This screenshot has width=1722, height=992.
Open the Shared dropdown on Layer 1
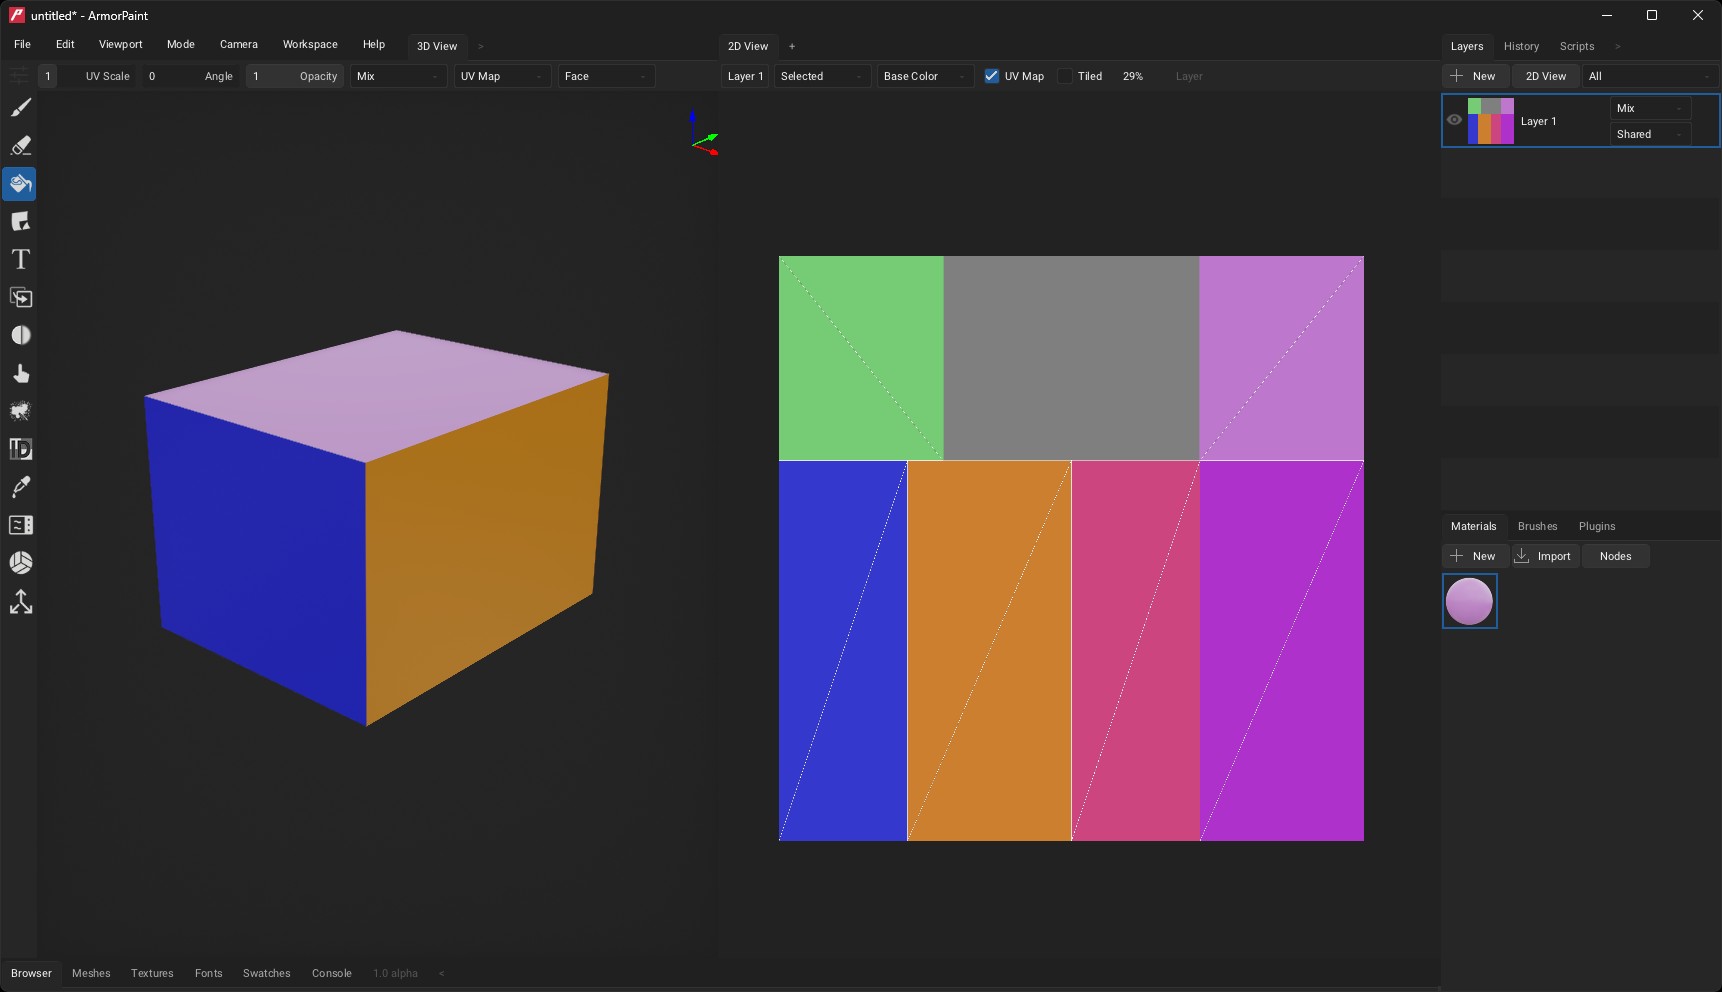point(1649,134)
